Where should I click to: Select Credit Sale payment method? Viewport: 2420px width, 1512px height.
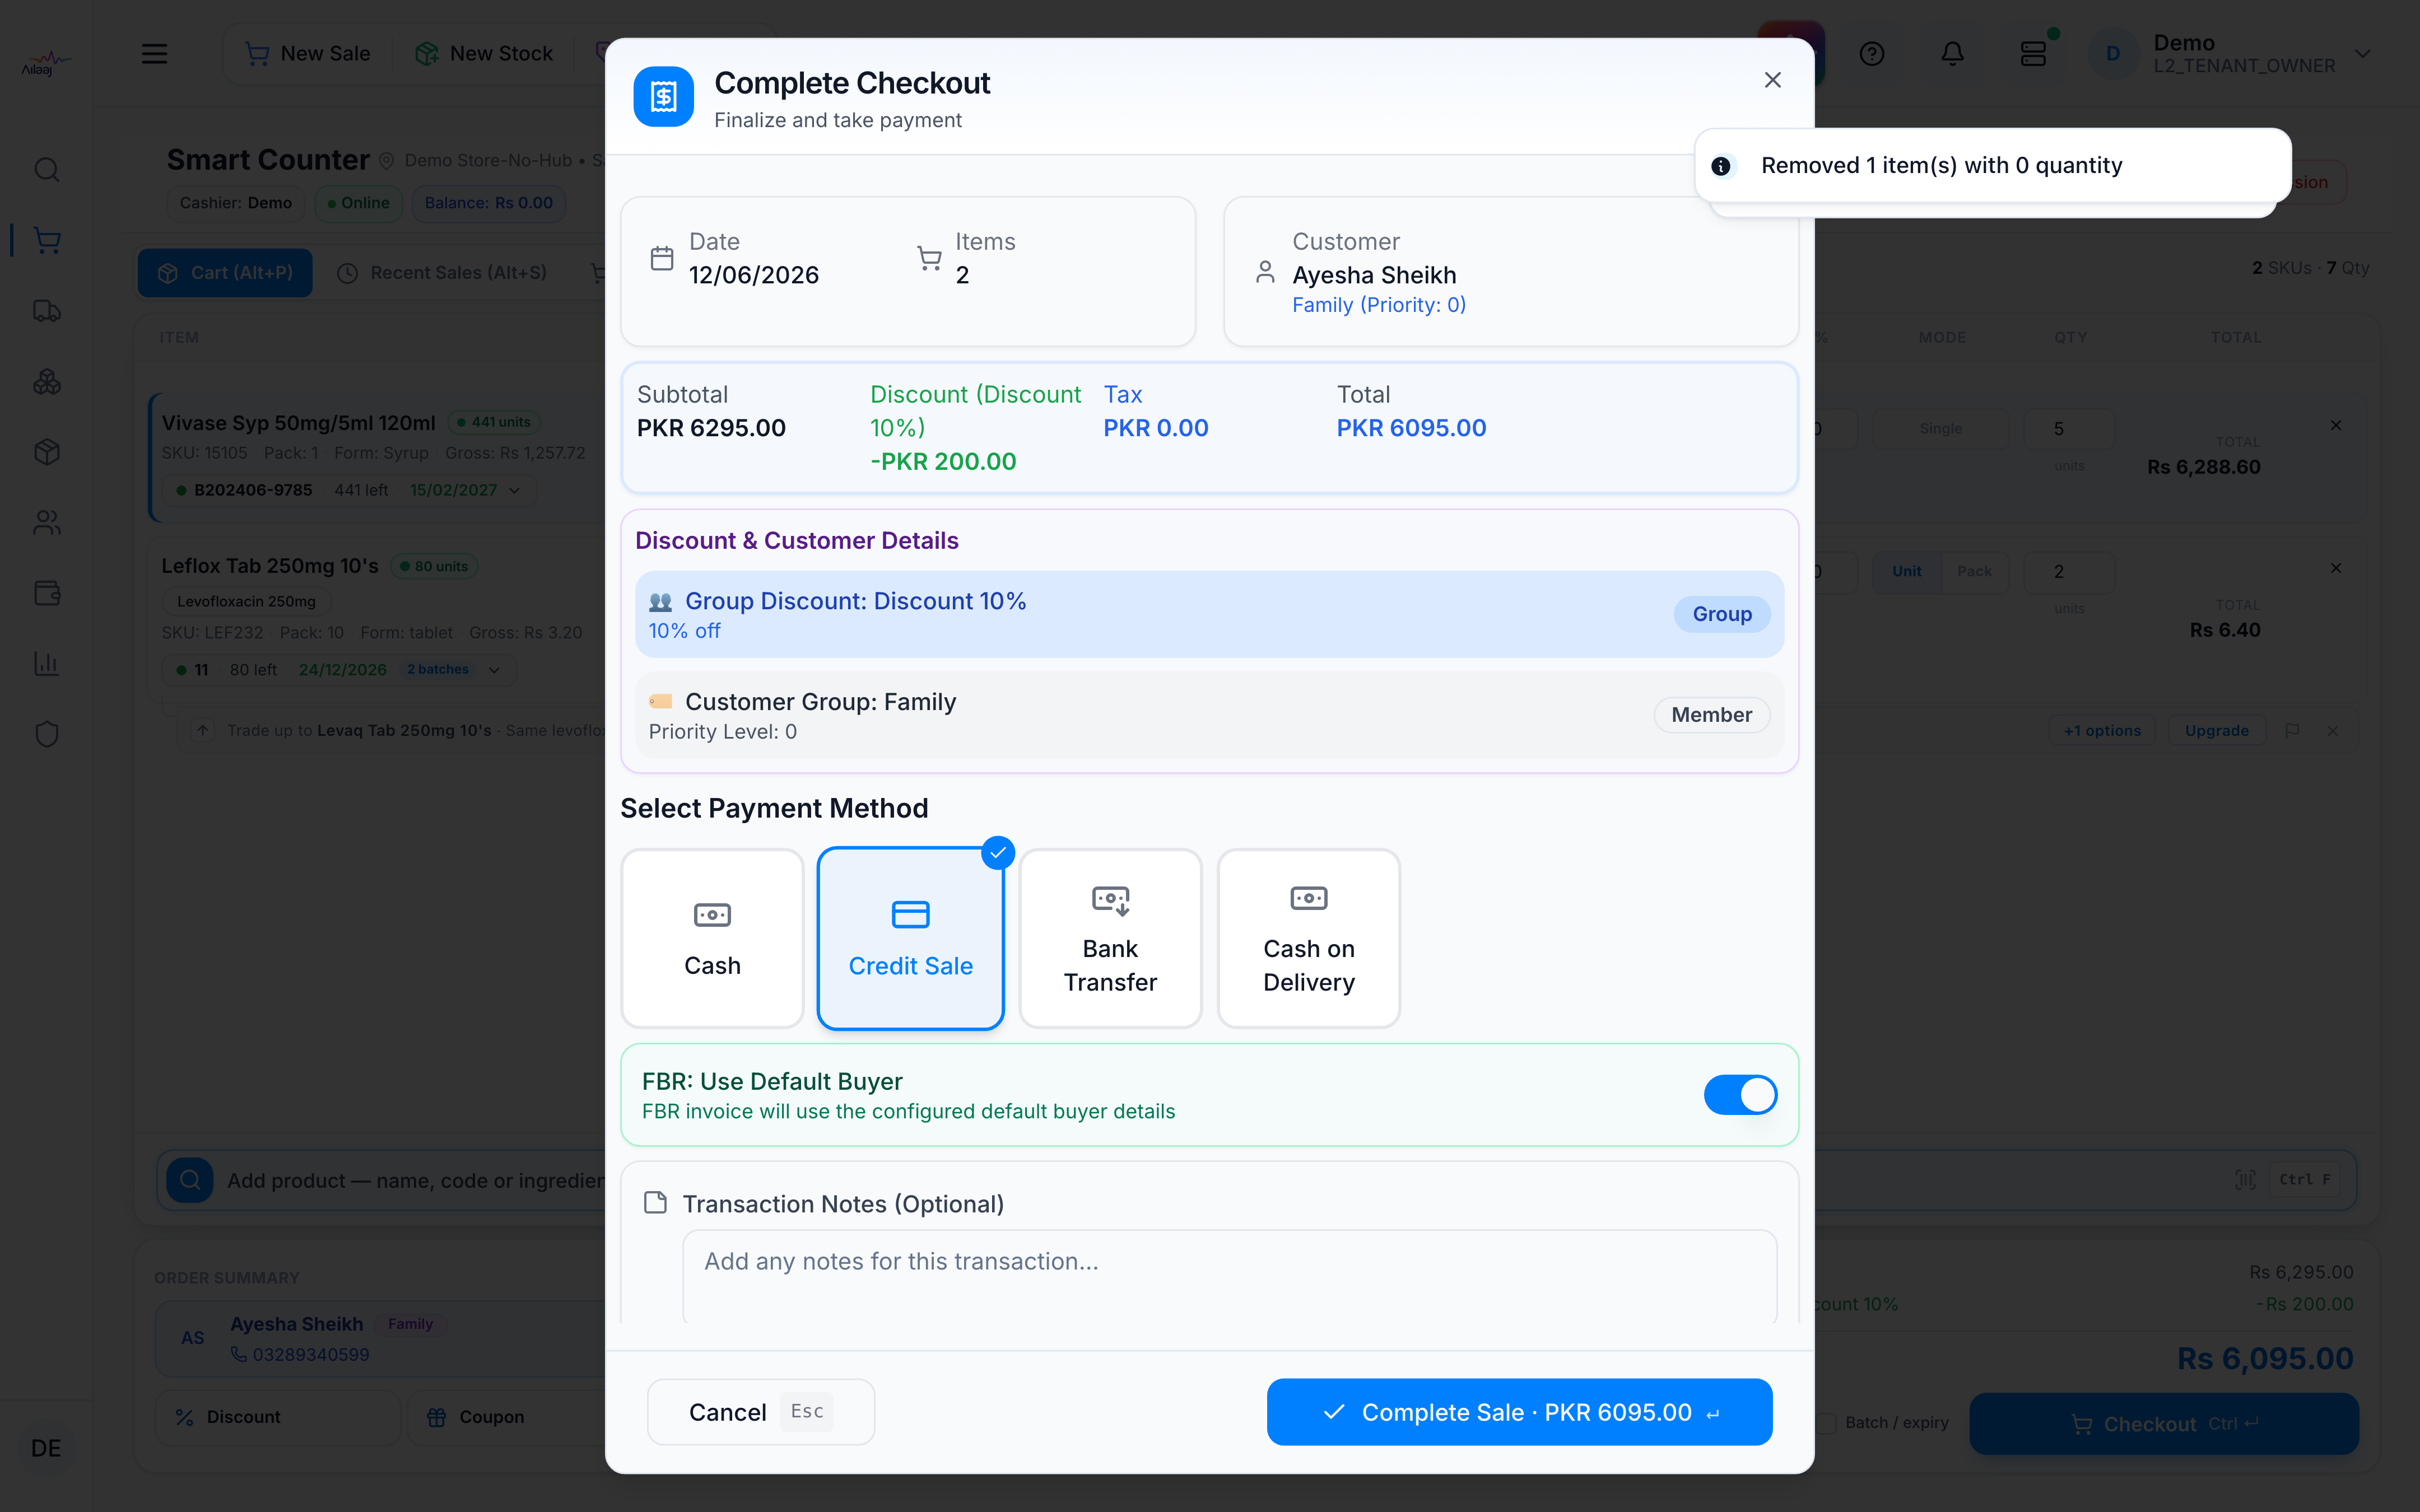[910, 938]
